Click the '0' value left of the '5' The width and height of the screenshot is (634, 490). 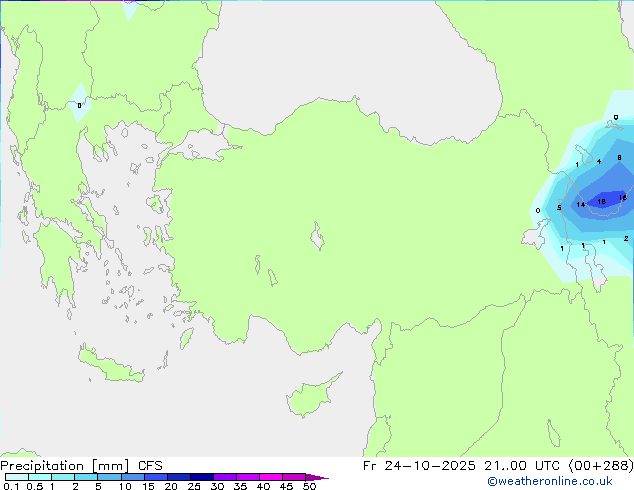pyautogui.click(x=538, y=211)
